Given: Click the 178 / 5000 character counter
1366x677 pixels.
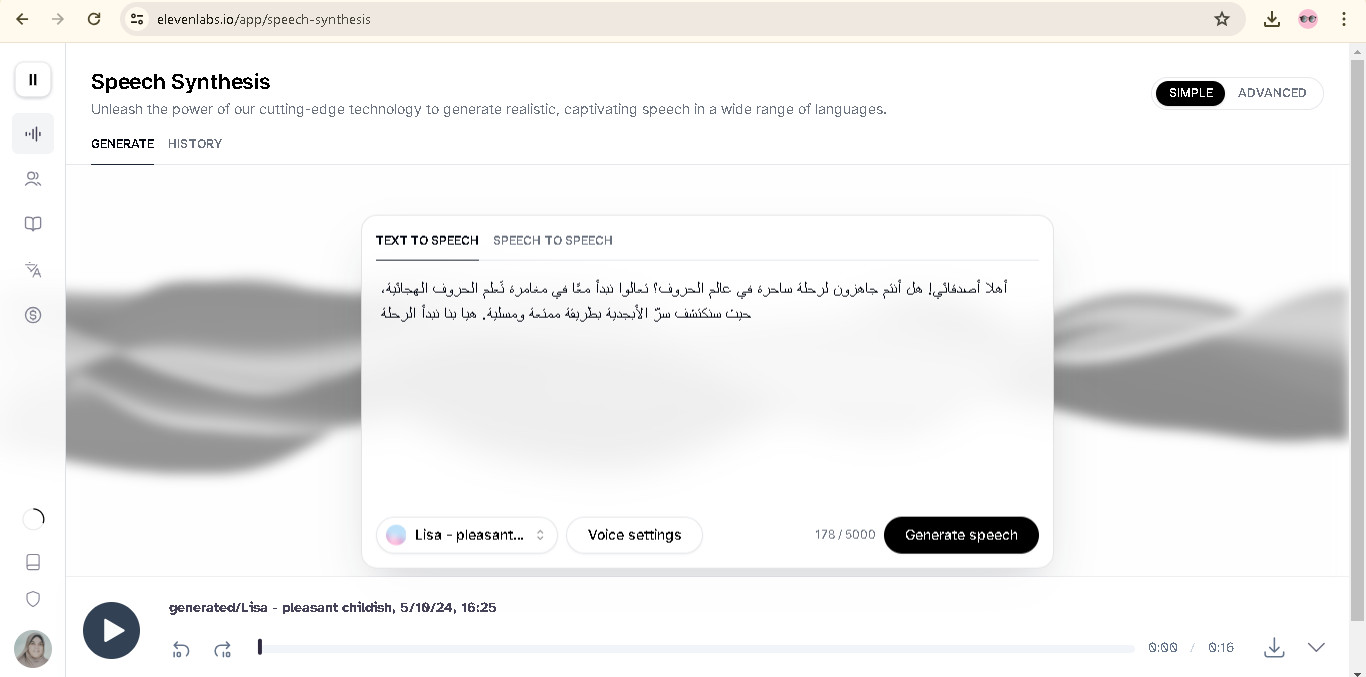Looking at the screenshot, I should pos(845,535).
